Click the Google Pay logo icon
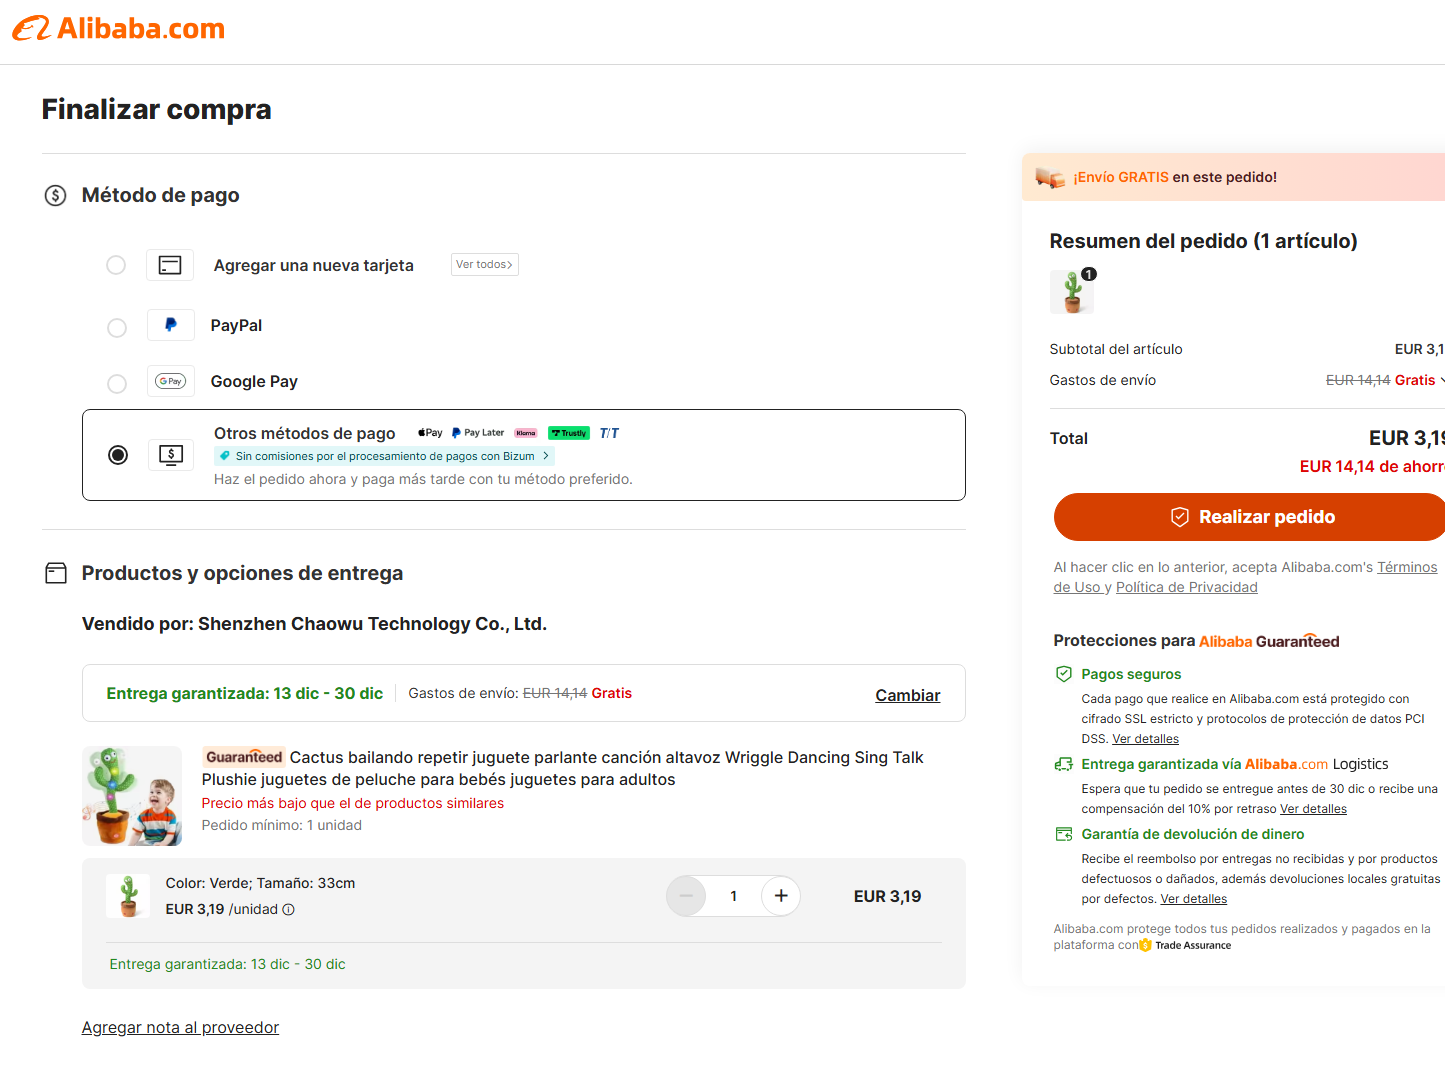The image size is (1445, 1069). click(x=171, y=381)
